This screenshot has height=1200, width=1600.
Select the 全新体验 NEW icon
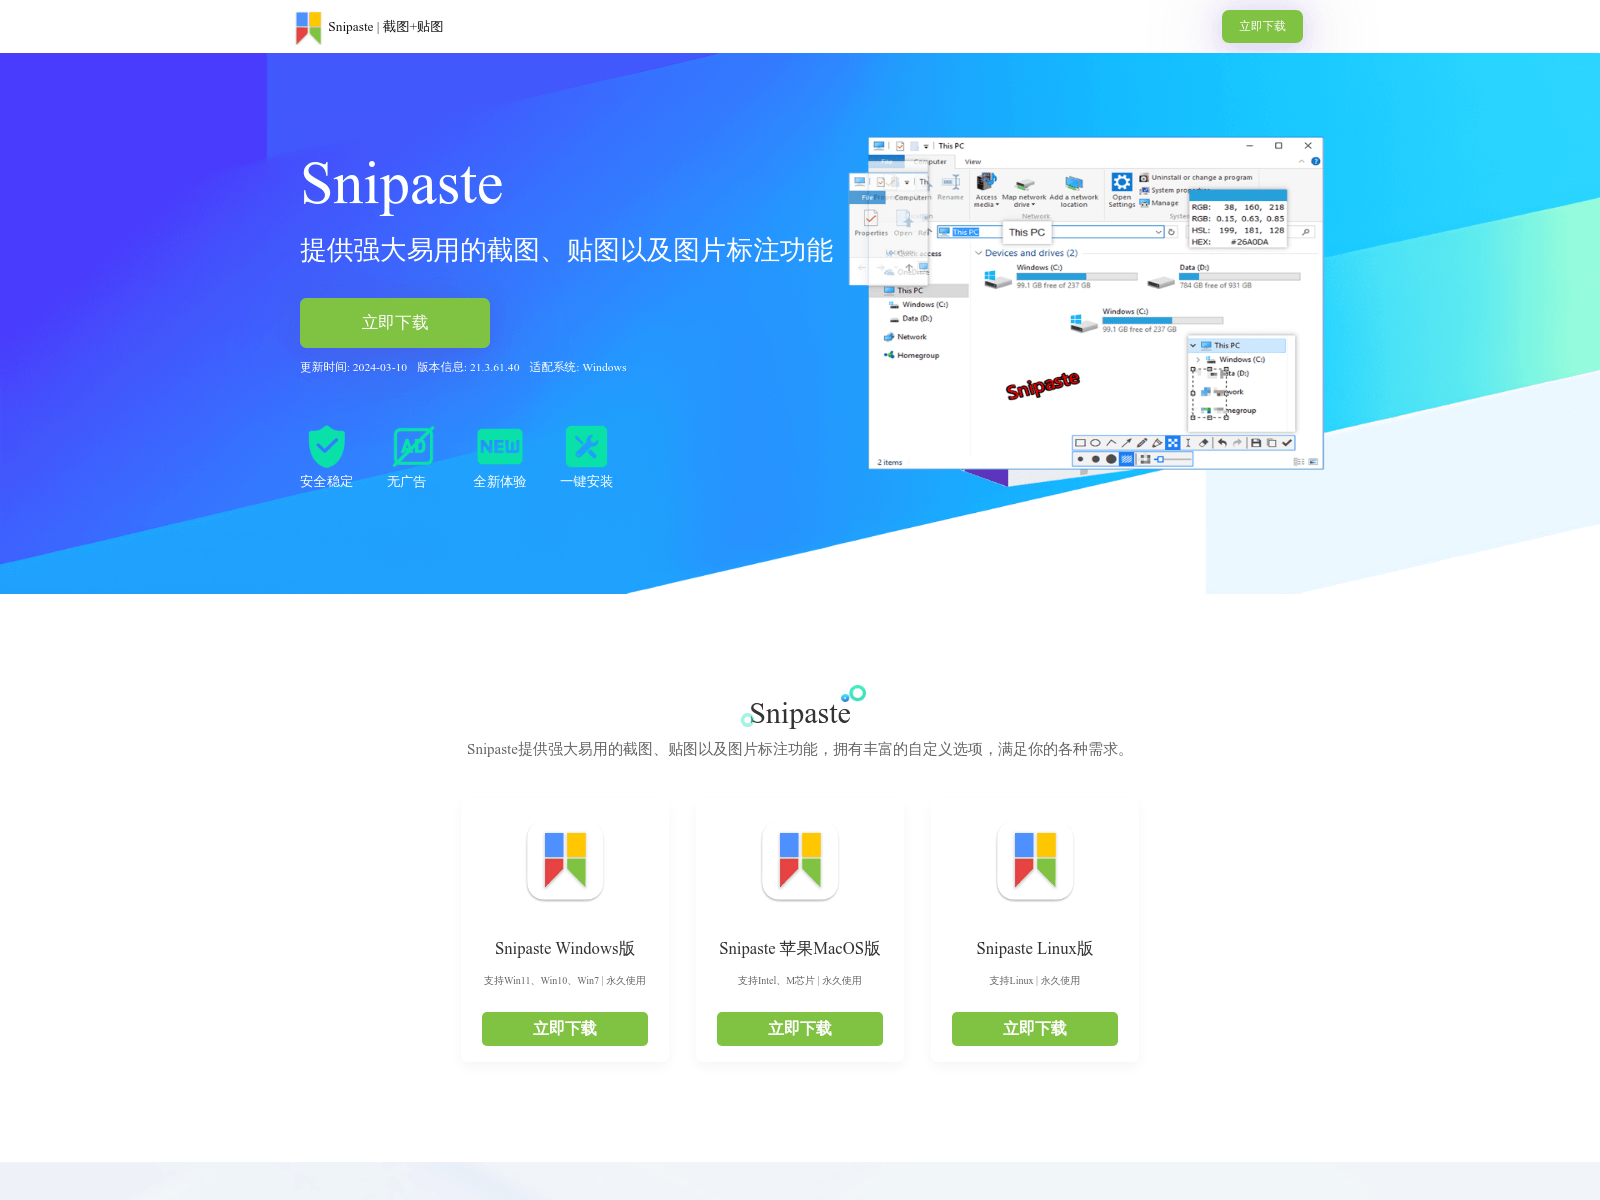coord(500,446)
